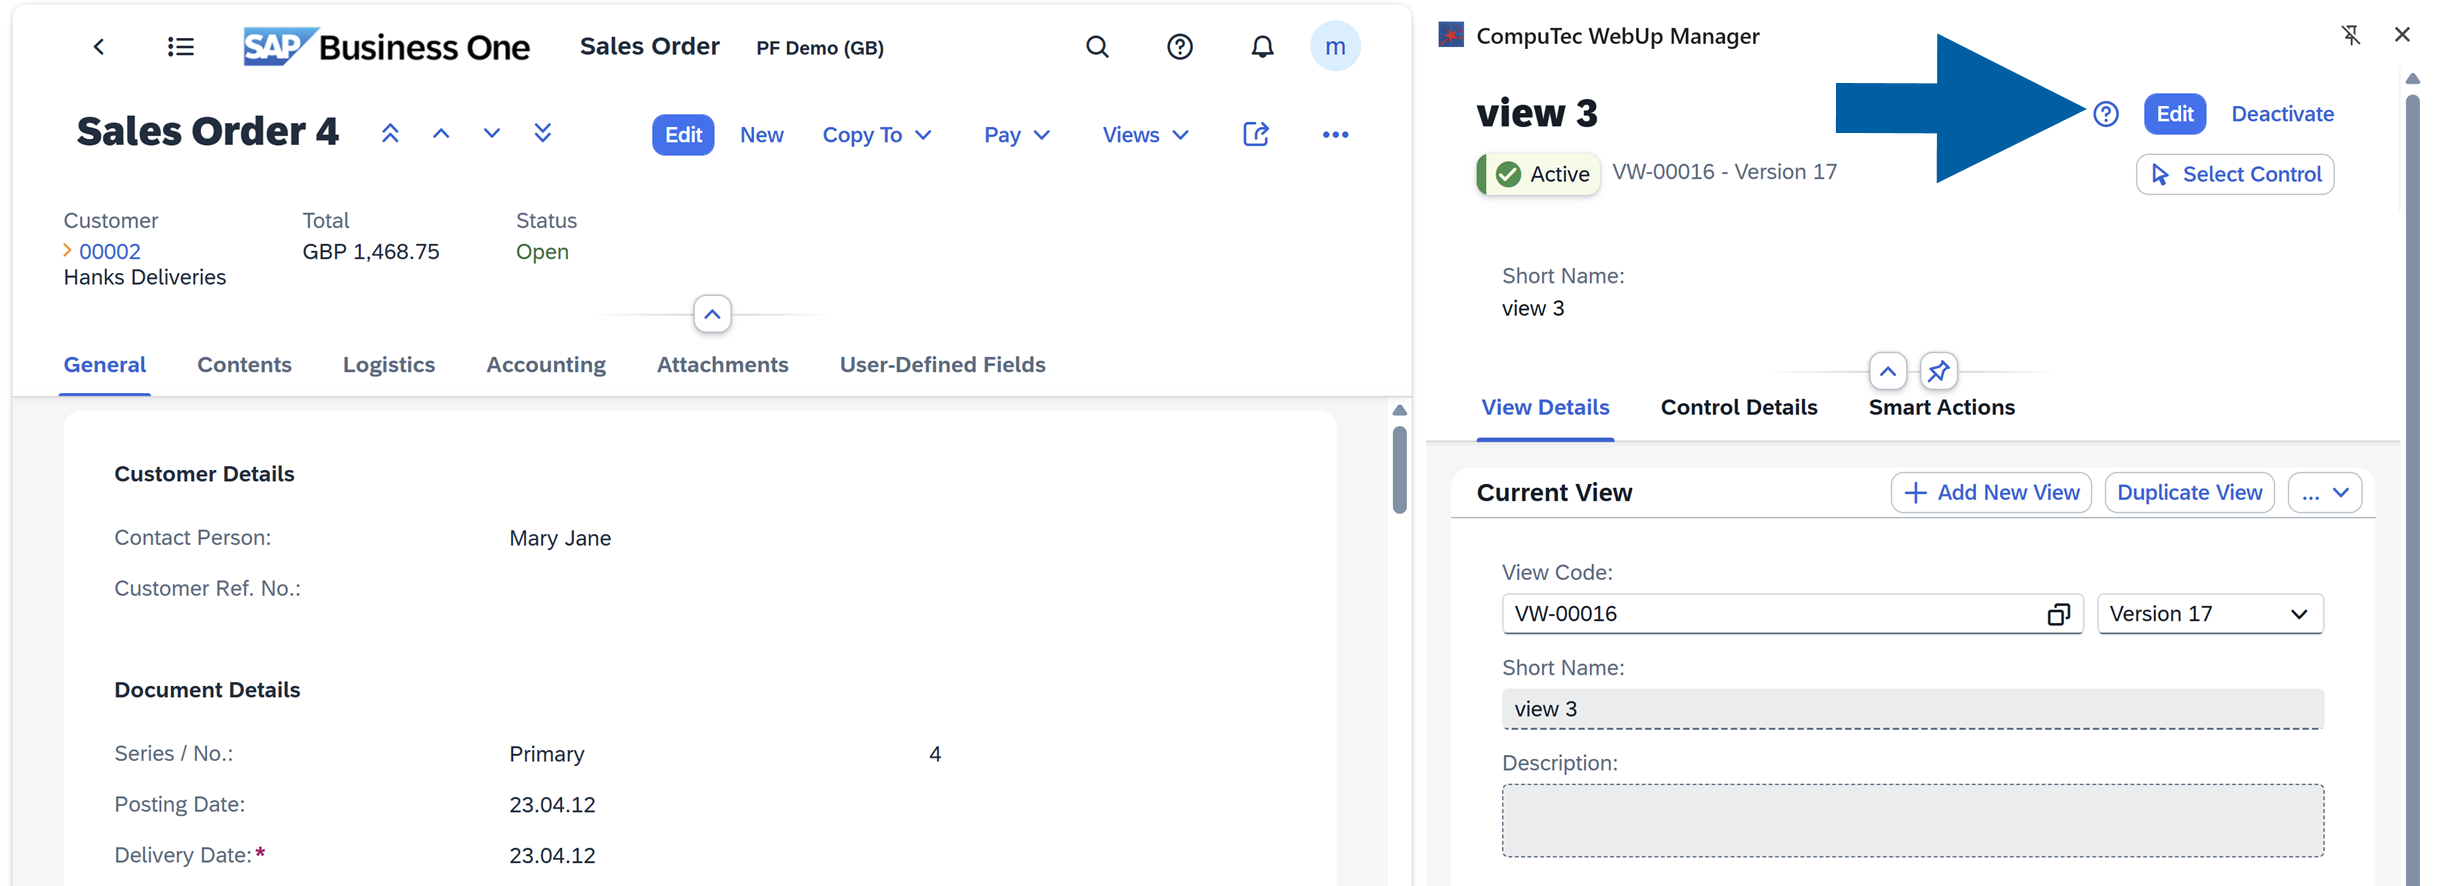2439x886 pixels.
Task: Open customer 00002 link arrow
Action: (x=68, y=251)
